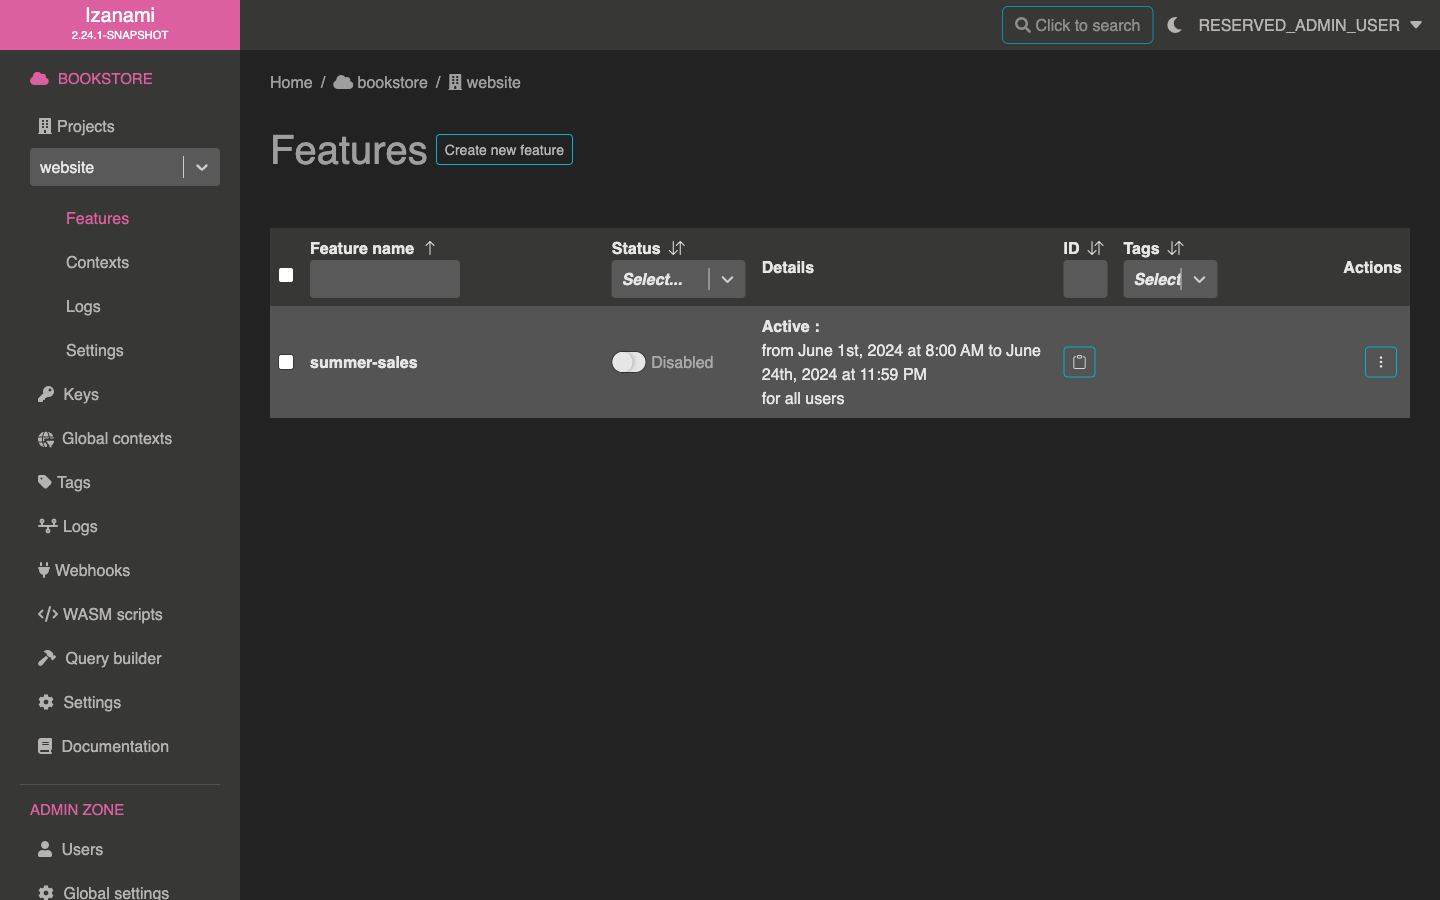The height and width of the screenshot is (900, 1440).
Task: Open the actions menu for summer-sales
Action: 1380,362
